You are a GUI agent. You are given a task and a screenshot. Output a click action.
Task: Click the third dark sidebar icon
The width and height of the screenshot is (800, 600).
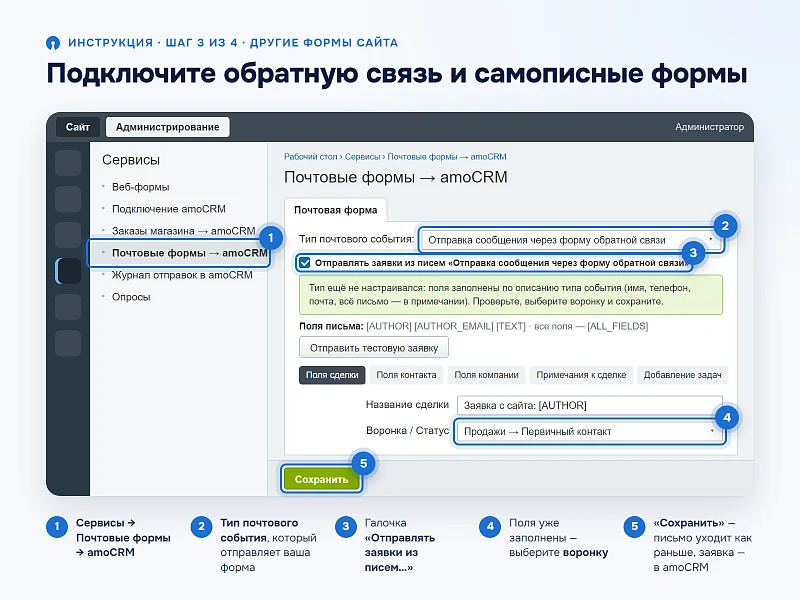tap(68, 235)
